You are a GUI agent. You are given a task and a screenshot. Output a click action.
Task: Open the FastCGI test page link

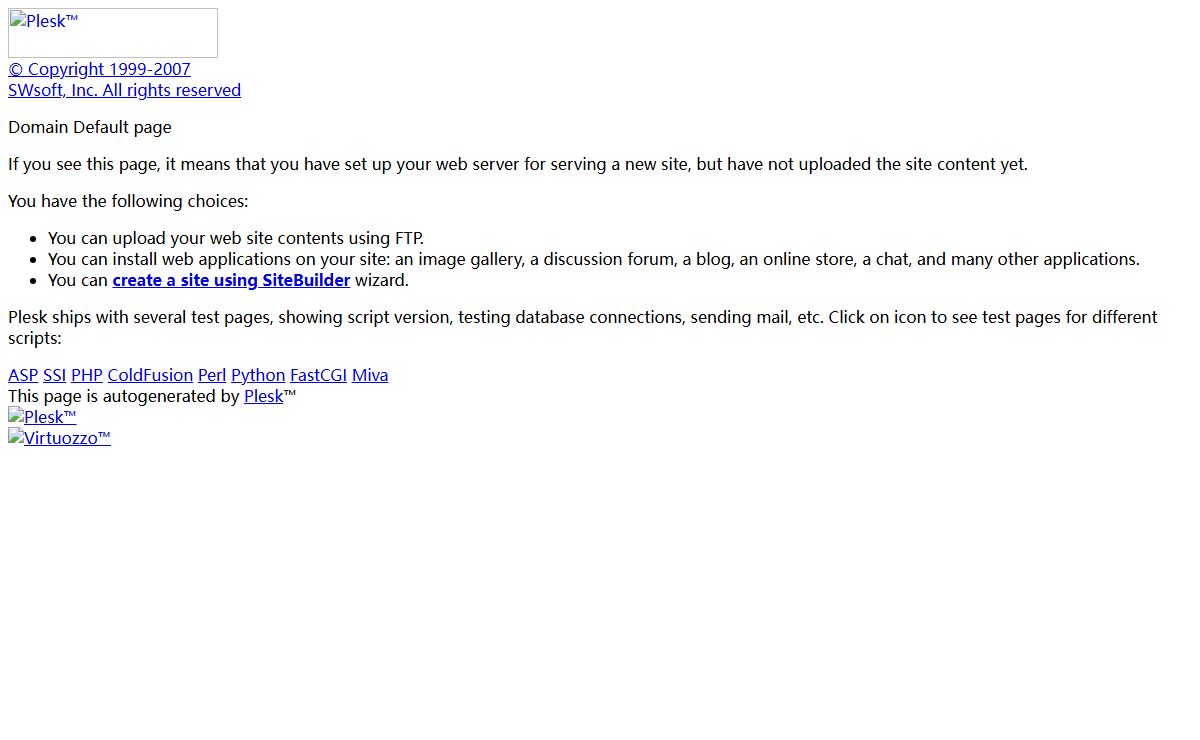318,375
